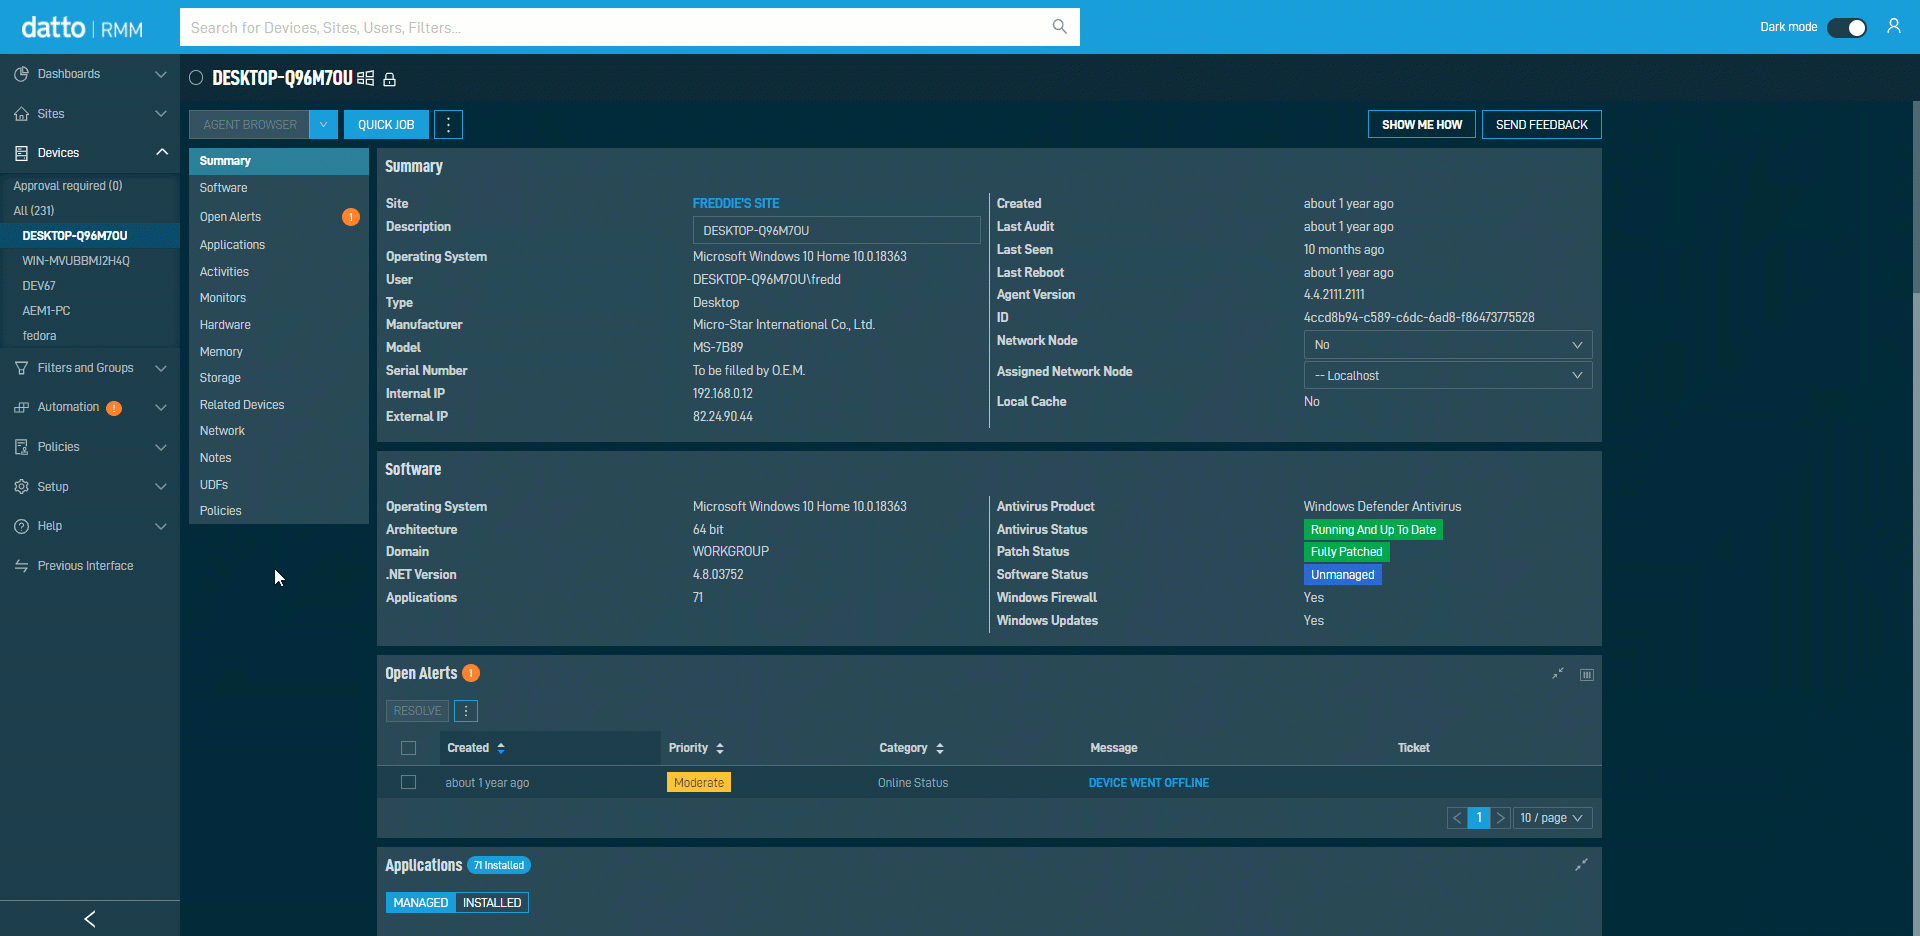This screenshot has width=1920, height=936.
Task: Select the device radio circle beside hostname
Action: click(196, 78)
